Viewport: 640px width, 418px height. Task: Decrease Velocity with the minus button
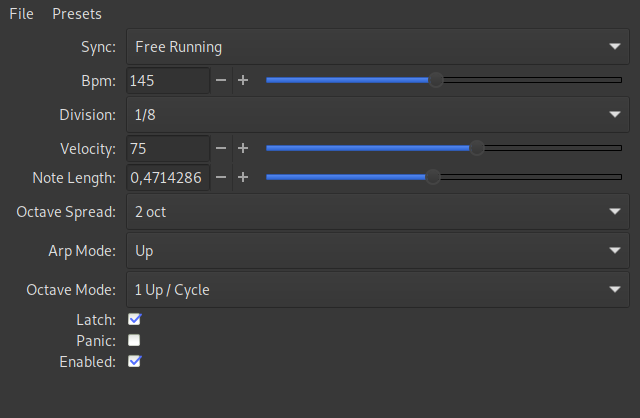221,148
